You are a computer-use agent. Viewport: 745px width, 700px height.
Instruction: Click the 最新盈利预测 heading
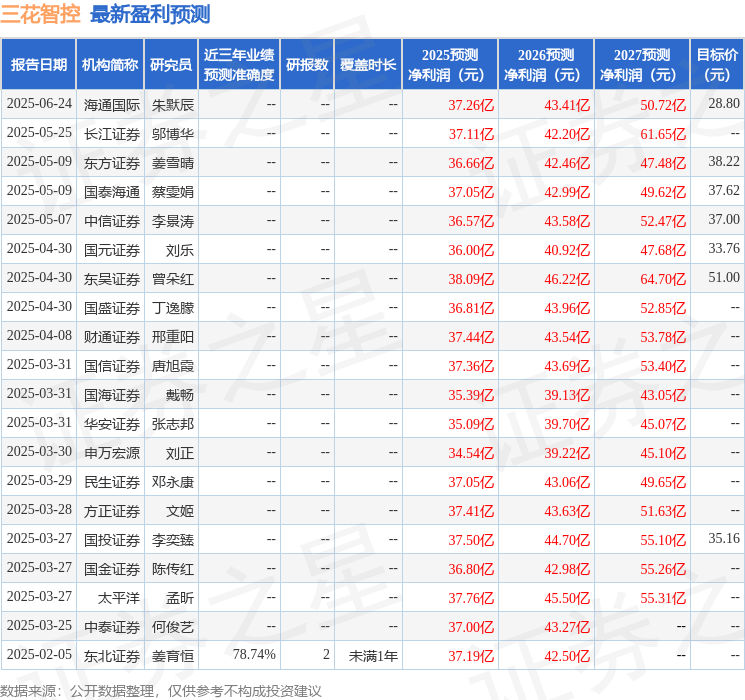[150, 14]
